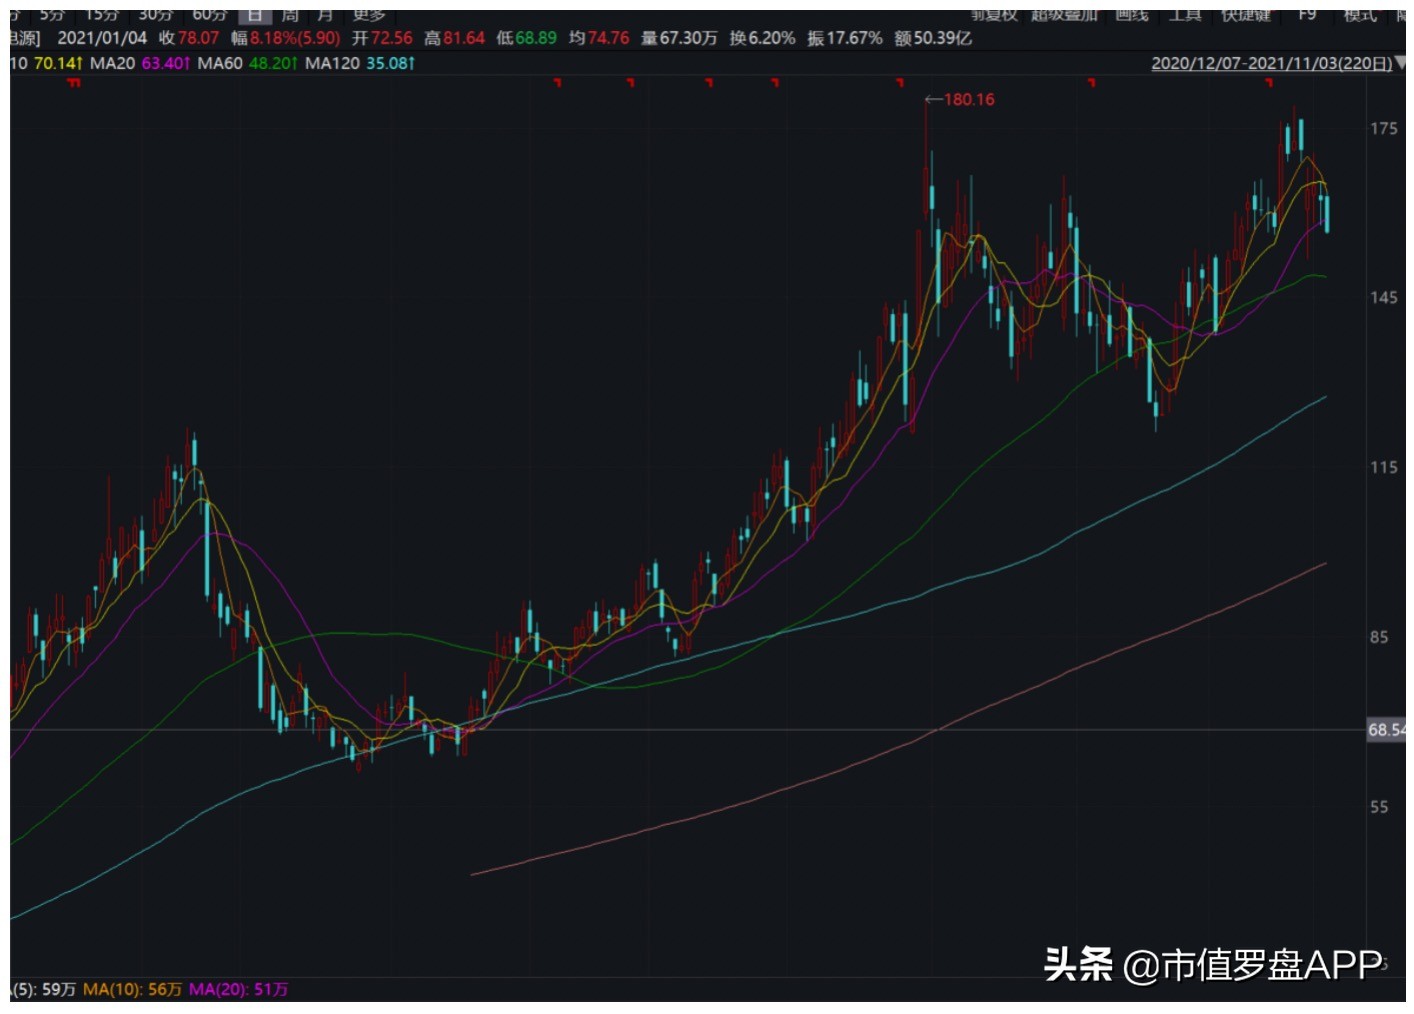
Task: Click the 高81.64 high price value
Action: click(x=454, y=38)
